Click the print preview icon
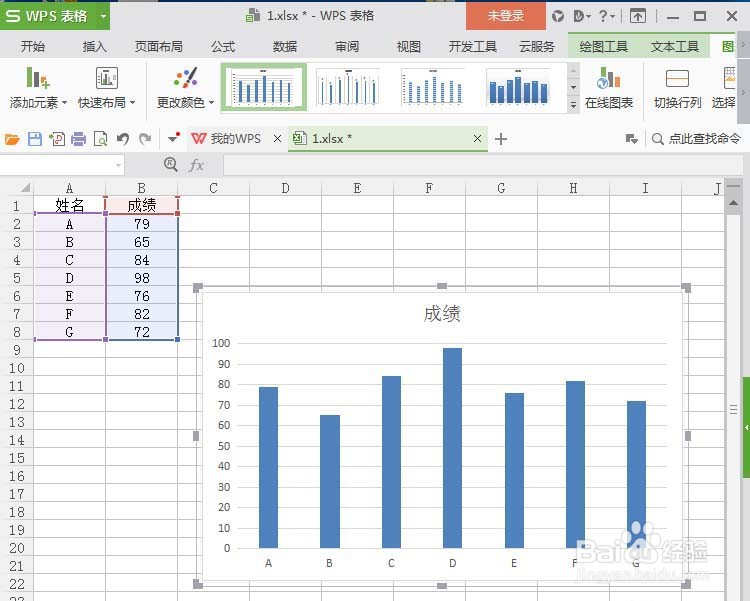 tap(100, 139)
